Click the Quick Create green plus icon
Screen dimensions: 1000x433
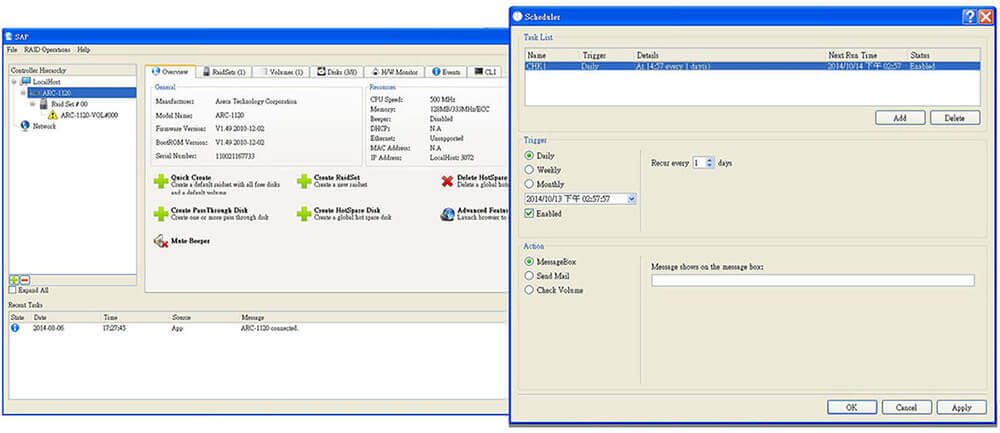click(161, 181)
